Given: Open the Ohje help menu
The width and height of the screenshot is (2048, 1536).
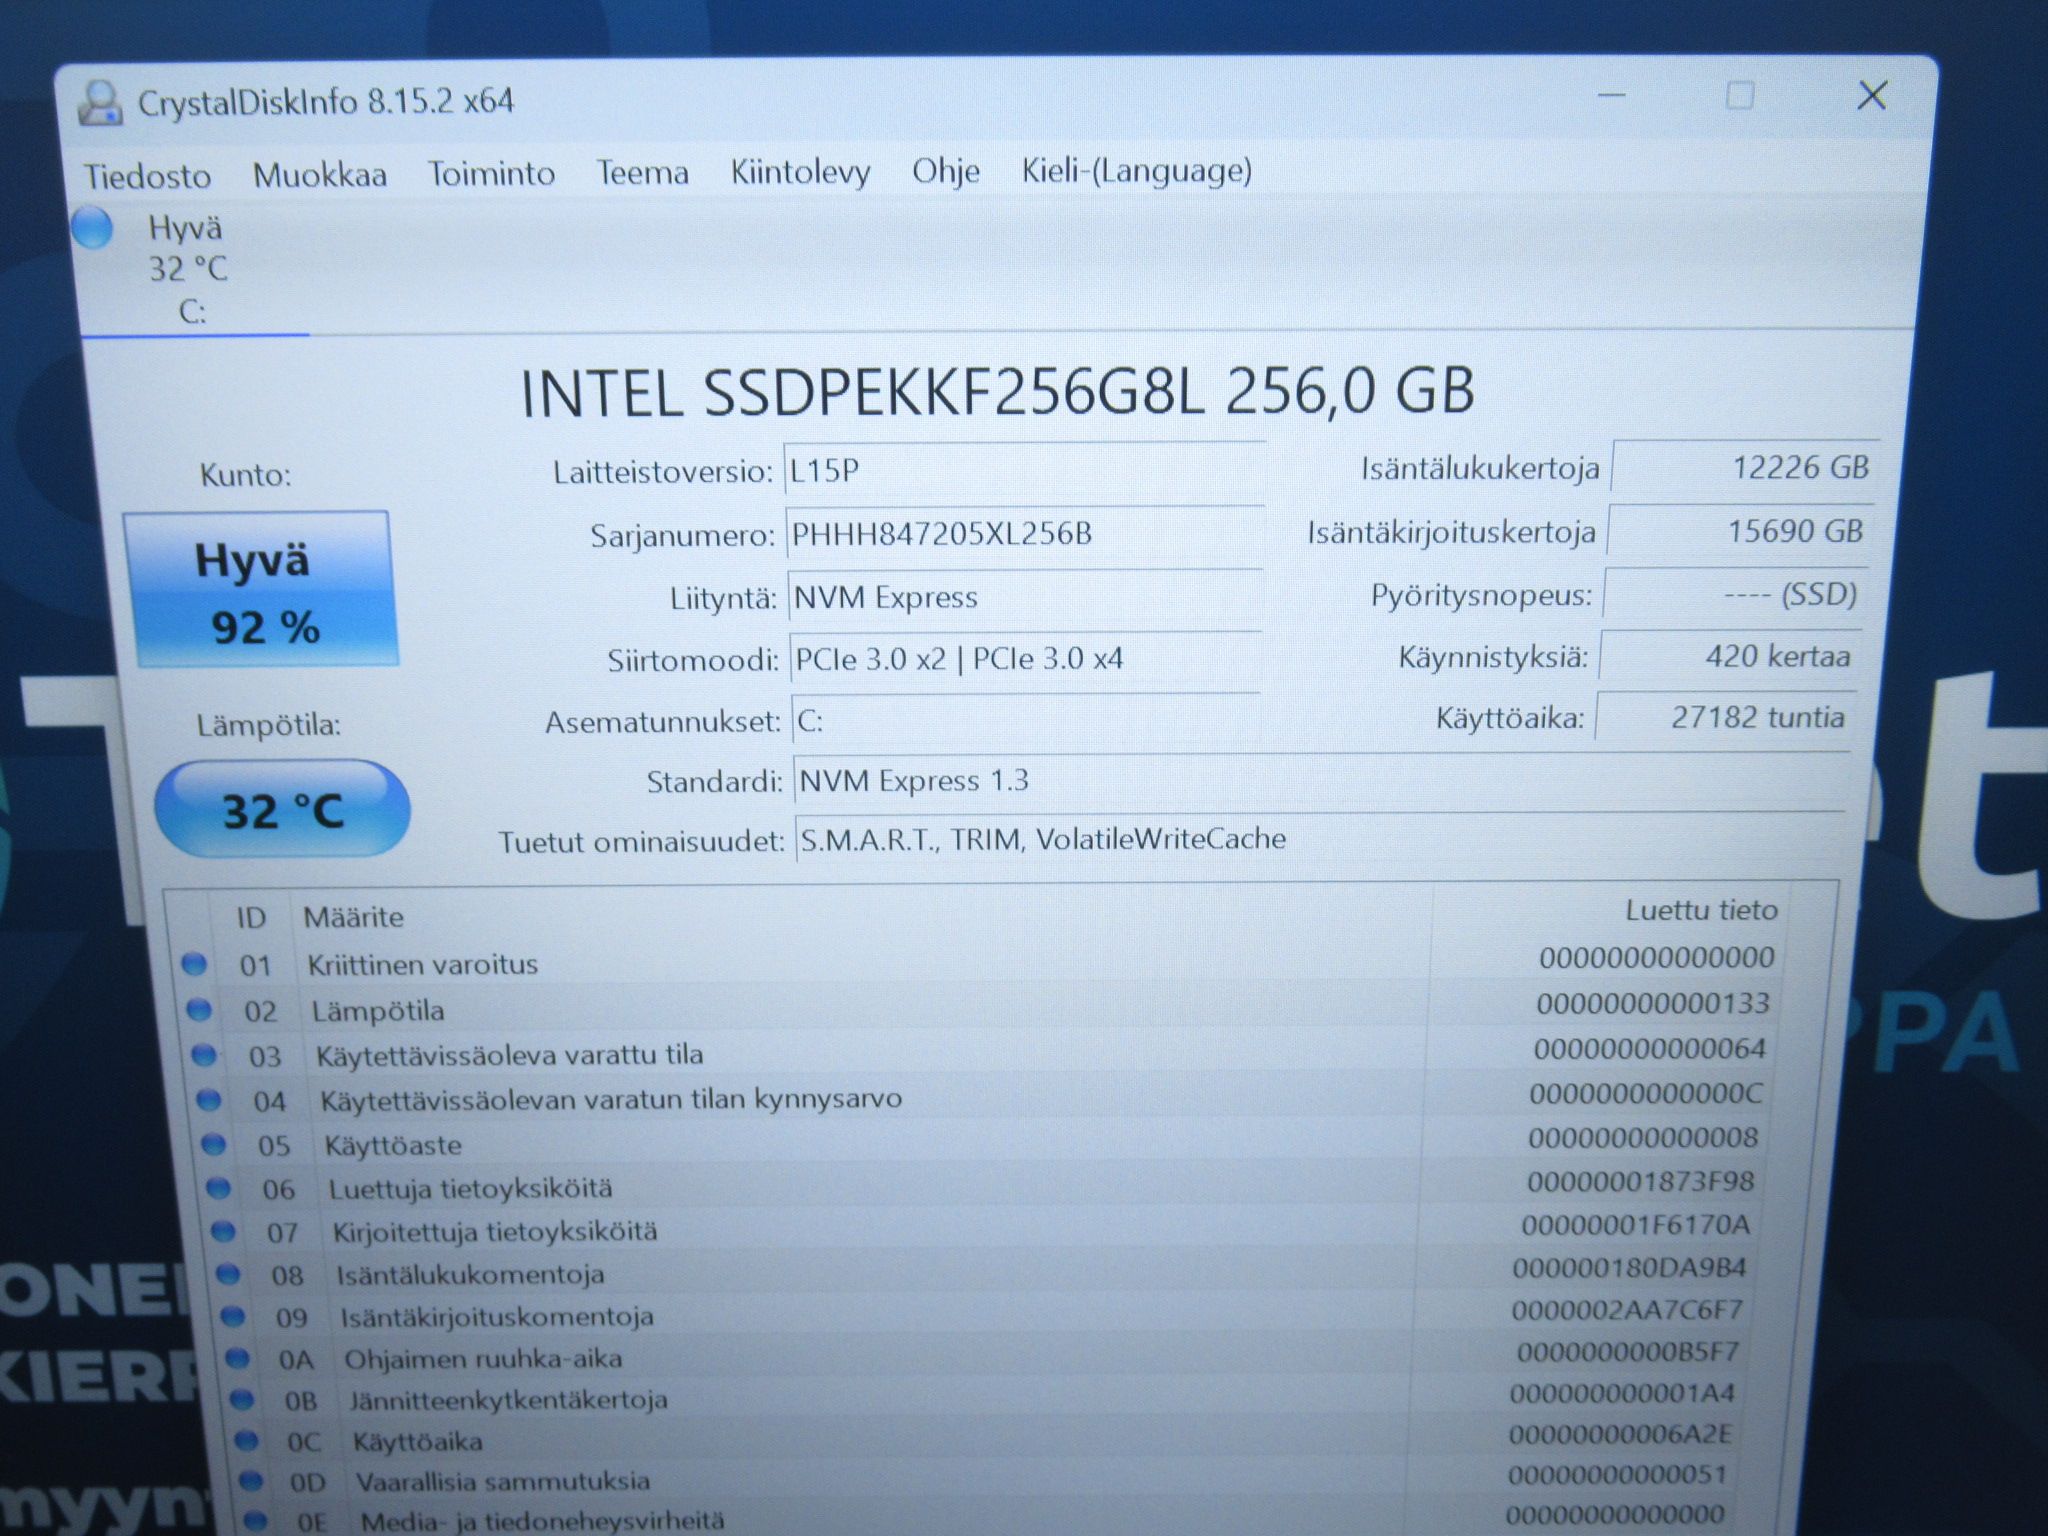Looking at the screenshot, I should coord(945,171).
